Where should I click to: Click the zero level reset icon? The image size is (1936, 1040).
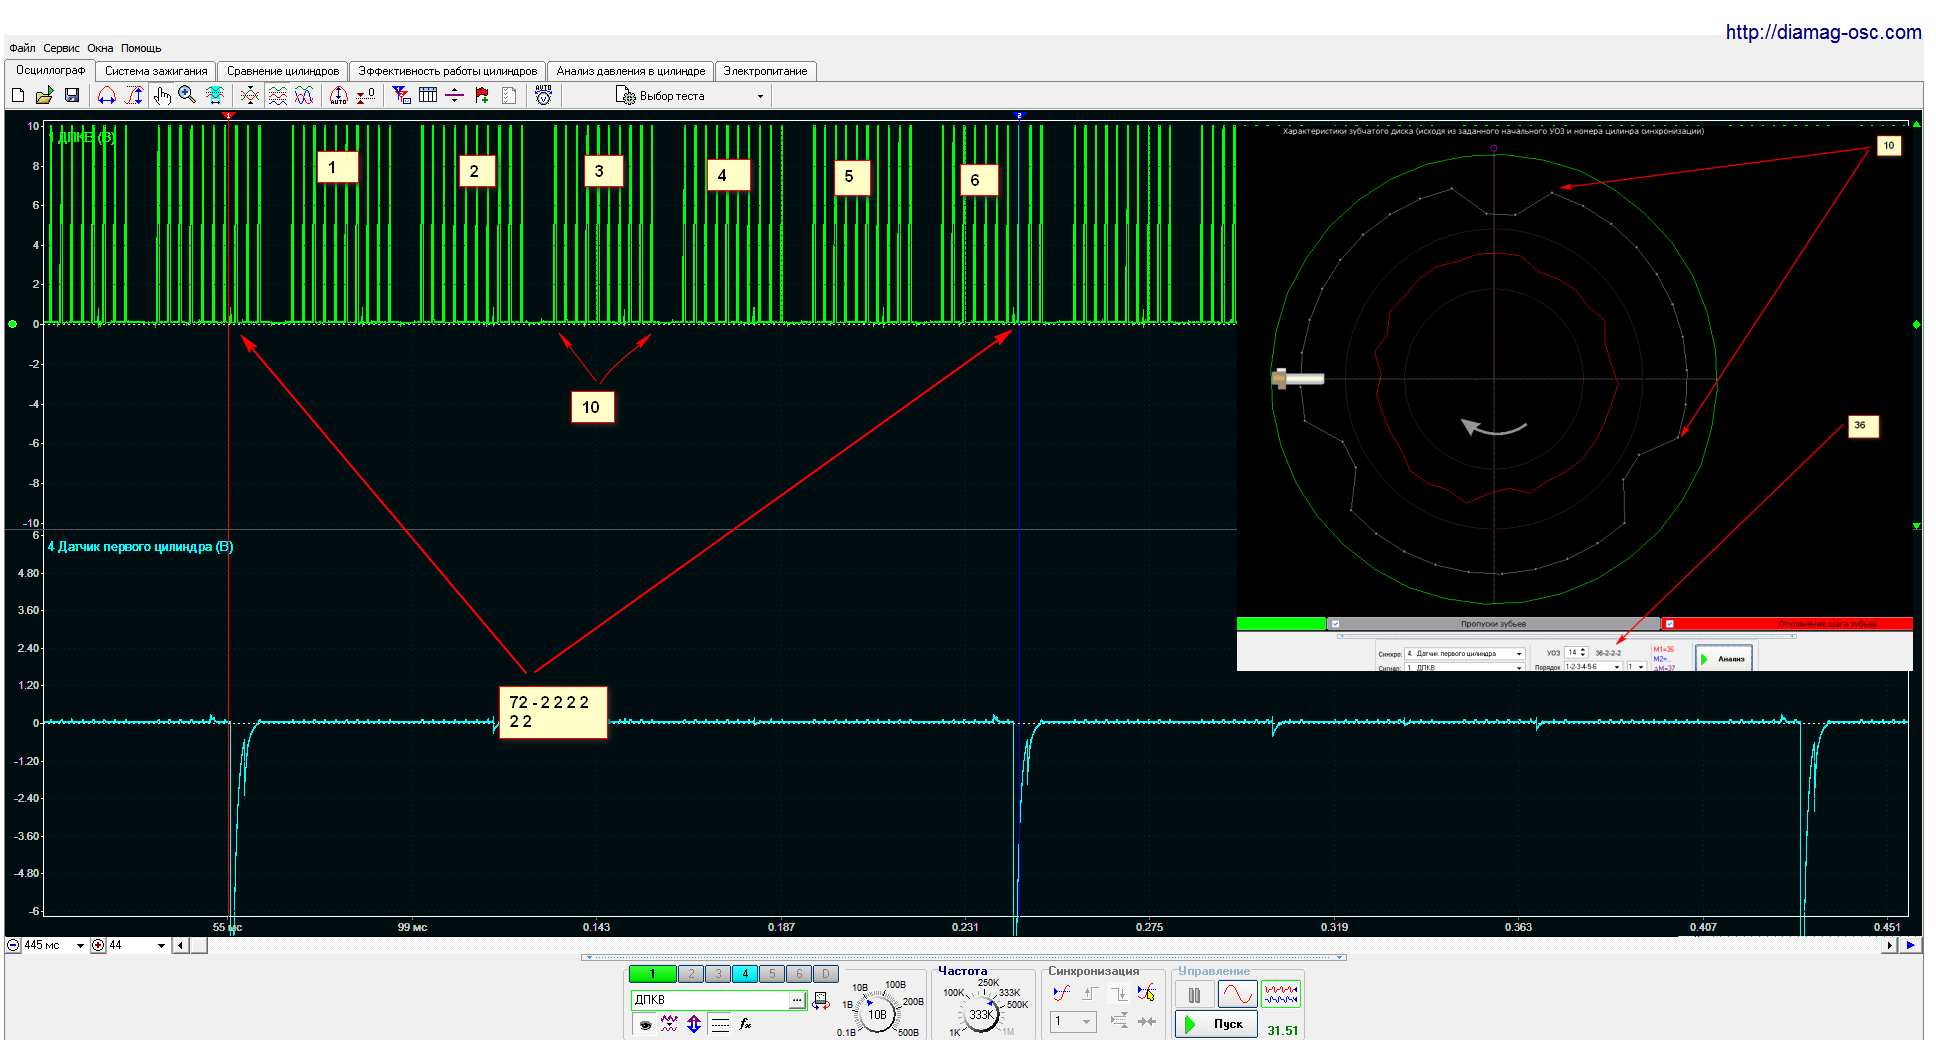point(366,95)
